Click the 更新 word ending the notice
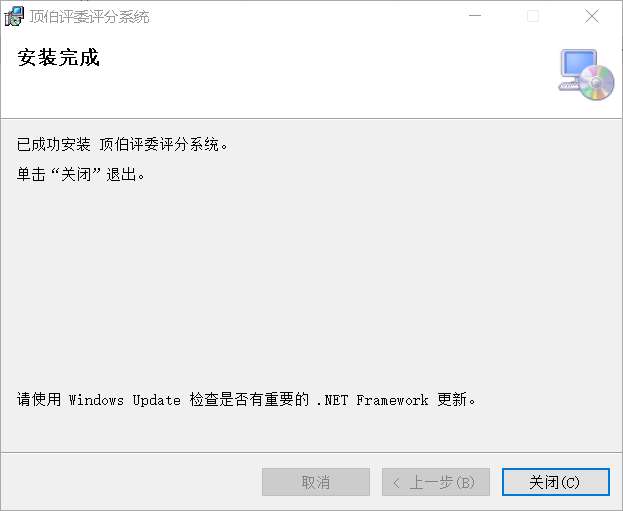 point(452,399)
